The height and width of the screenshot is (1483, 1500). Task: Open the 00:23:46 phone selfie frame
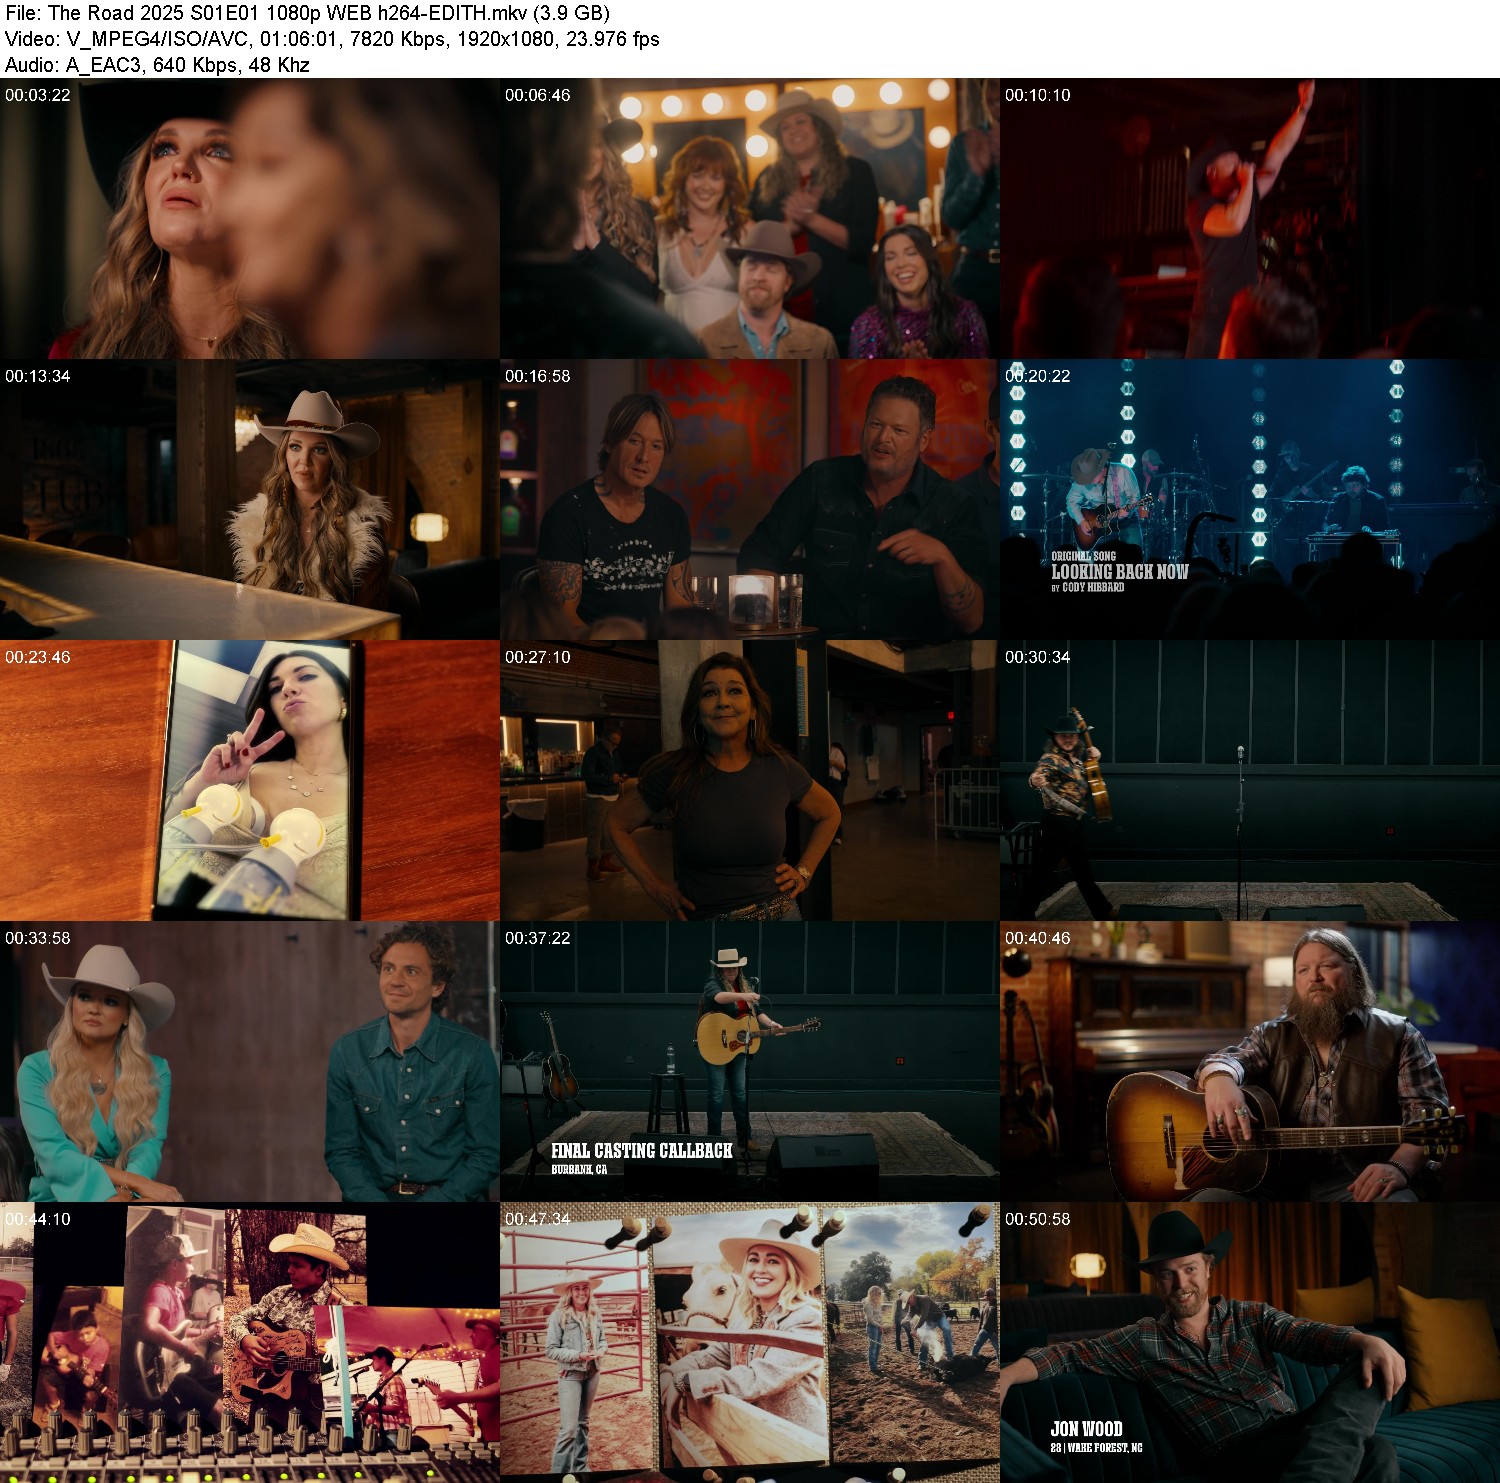point(249,781)
